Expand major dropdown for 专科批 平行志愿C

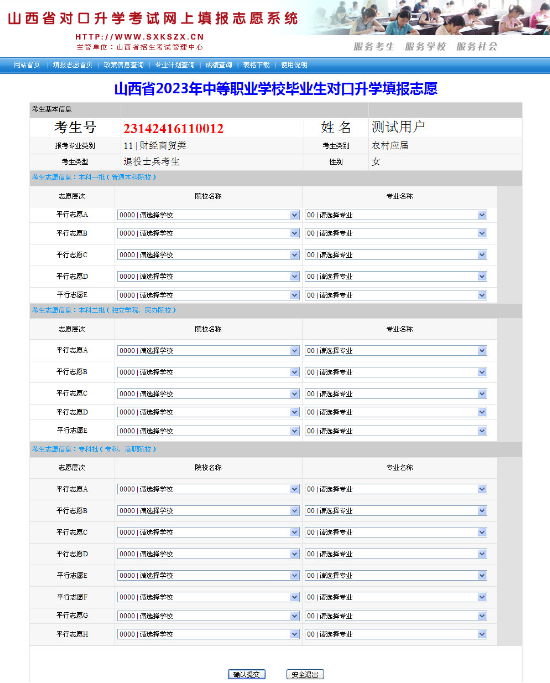[x=395, y=532]
